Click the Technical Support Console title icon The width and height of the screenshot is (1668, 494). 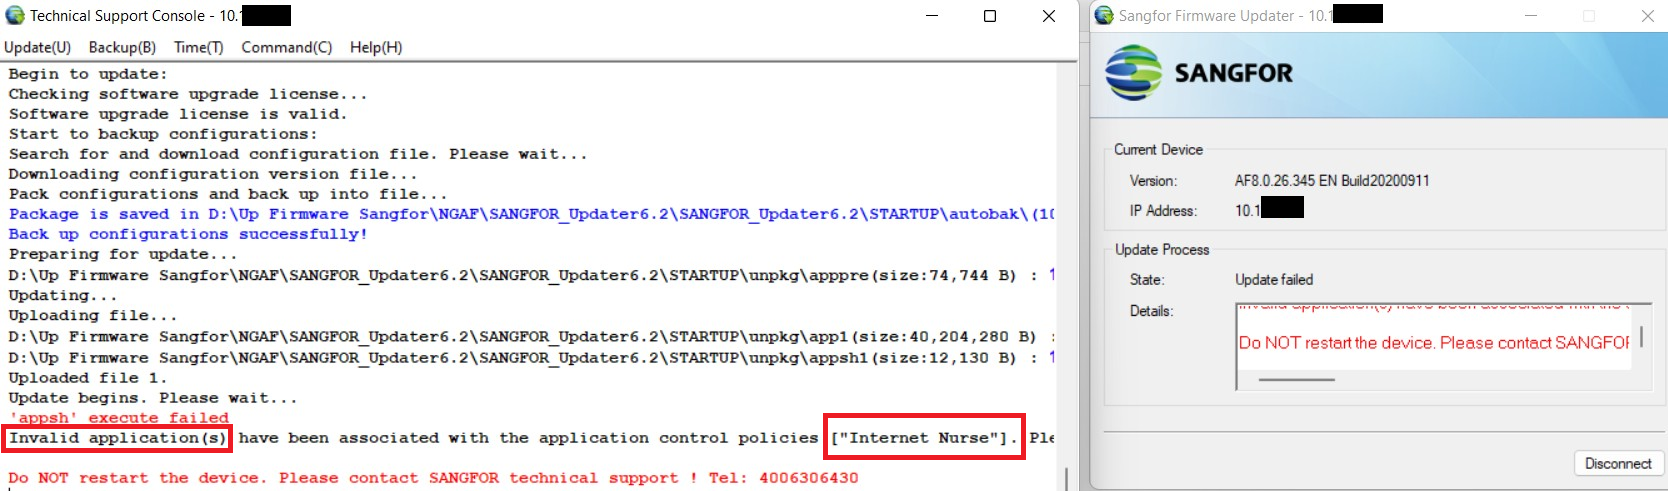pos(15,15)
